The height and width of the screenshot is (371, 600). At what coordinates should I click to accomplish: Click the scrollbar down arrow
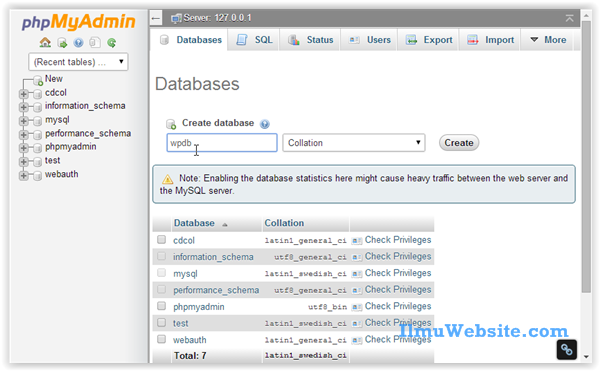586,356
